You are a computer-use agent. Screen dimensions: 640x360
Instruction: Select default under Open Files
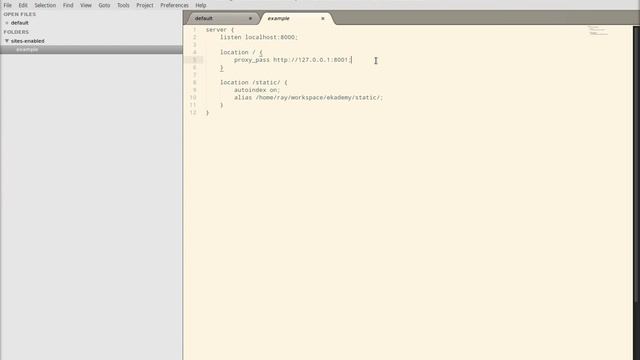click(20, 23)
